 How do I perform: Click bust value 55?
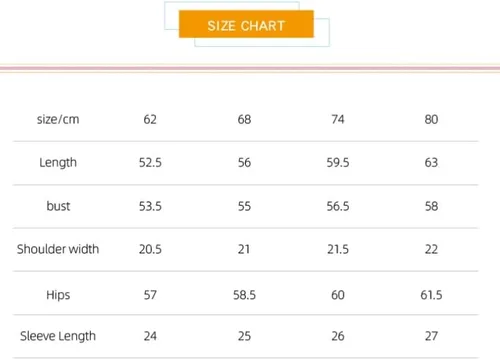point(244,206)
